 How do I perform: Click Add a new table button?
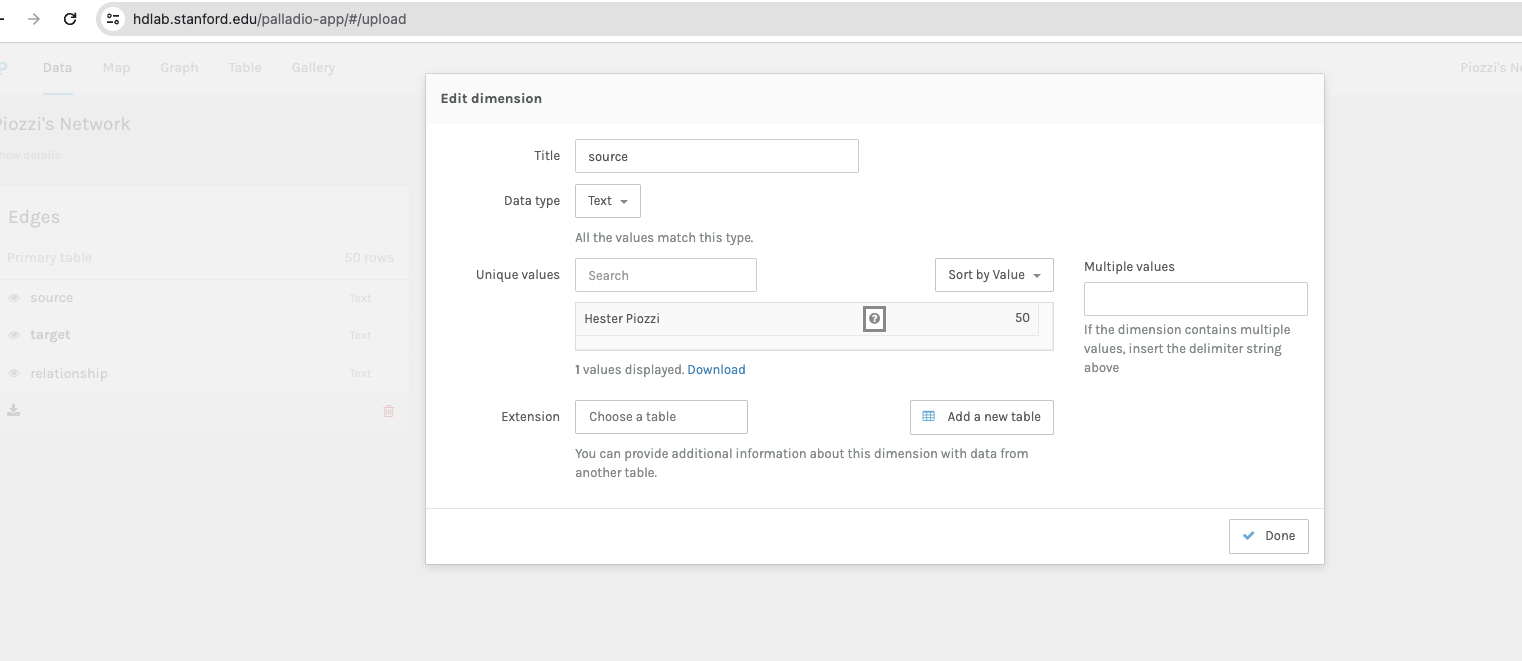click(981, 417)
